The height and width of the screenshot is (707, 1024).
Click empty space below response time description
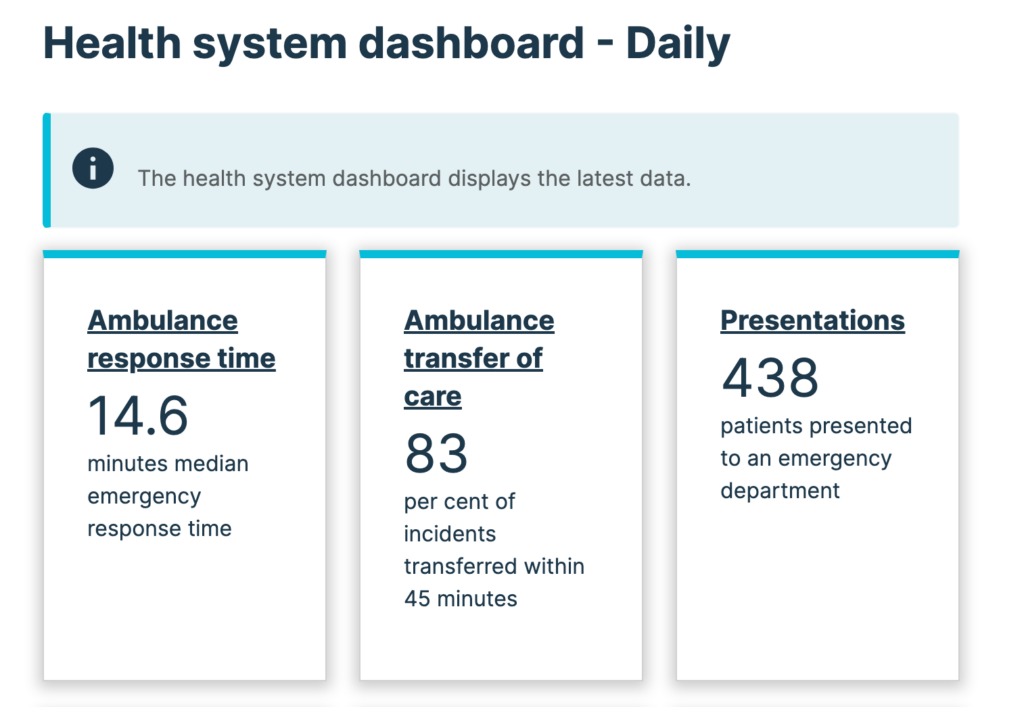(x=184, y=610)
